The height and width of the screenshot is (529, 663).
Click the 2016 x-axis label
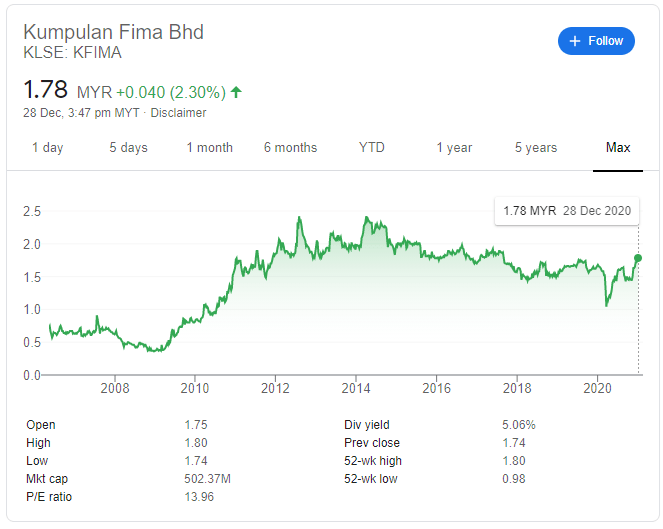tap(436, 388)
